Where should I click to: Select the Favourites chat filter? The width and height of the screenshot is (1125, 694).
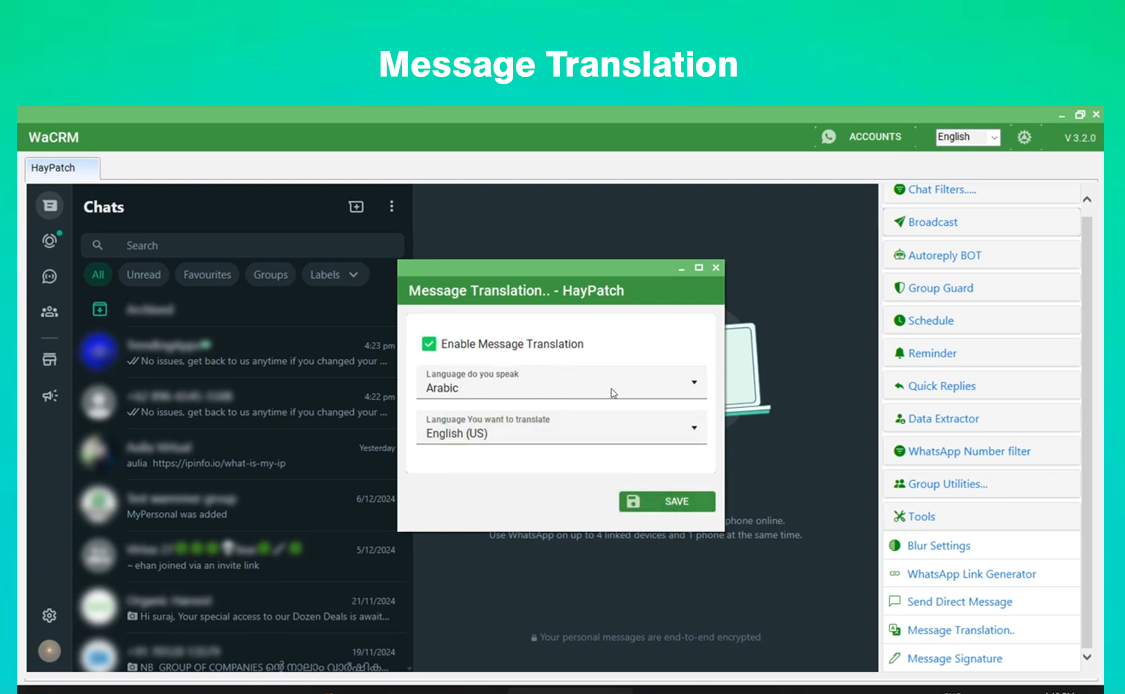[207, 275]
